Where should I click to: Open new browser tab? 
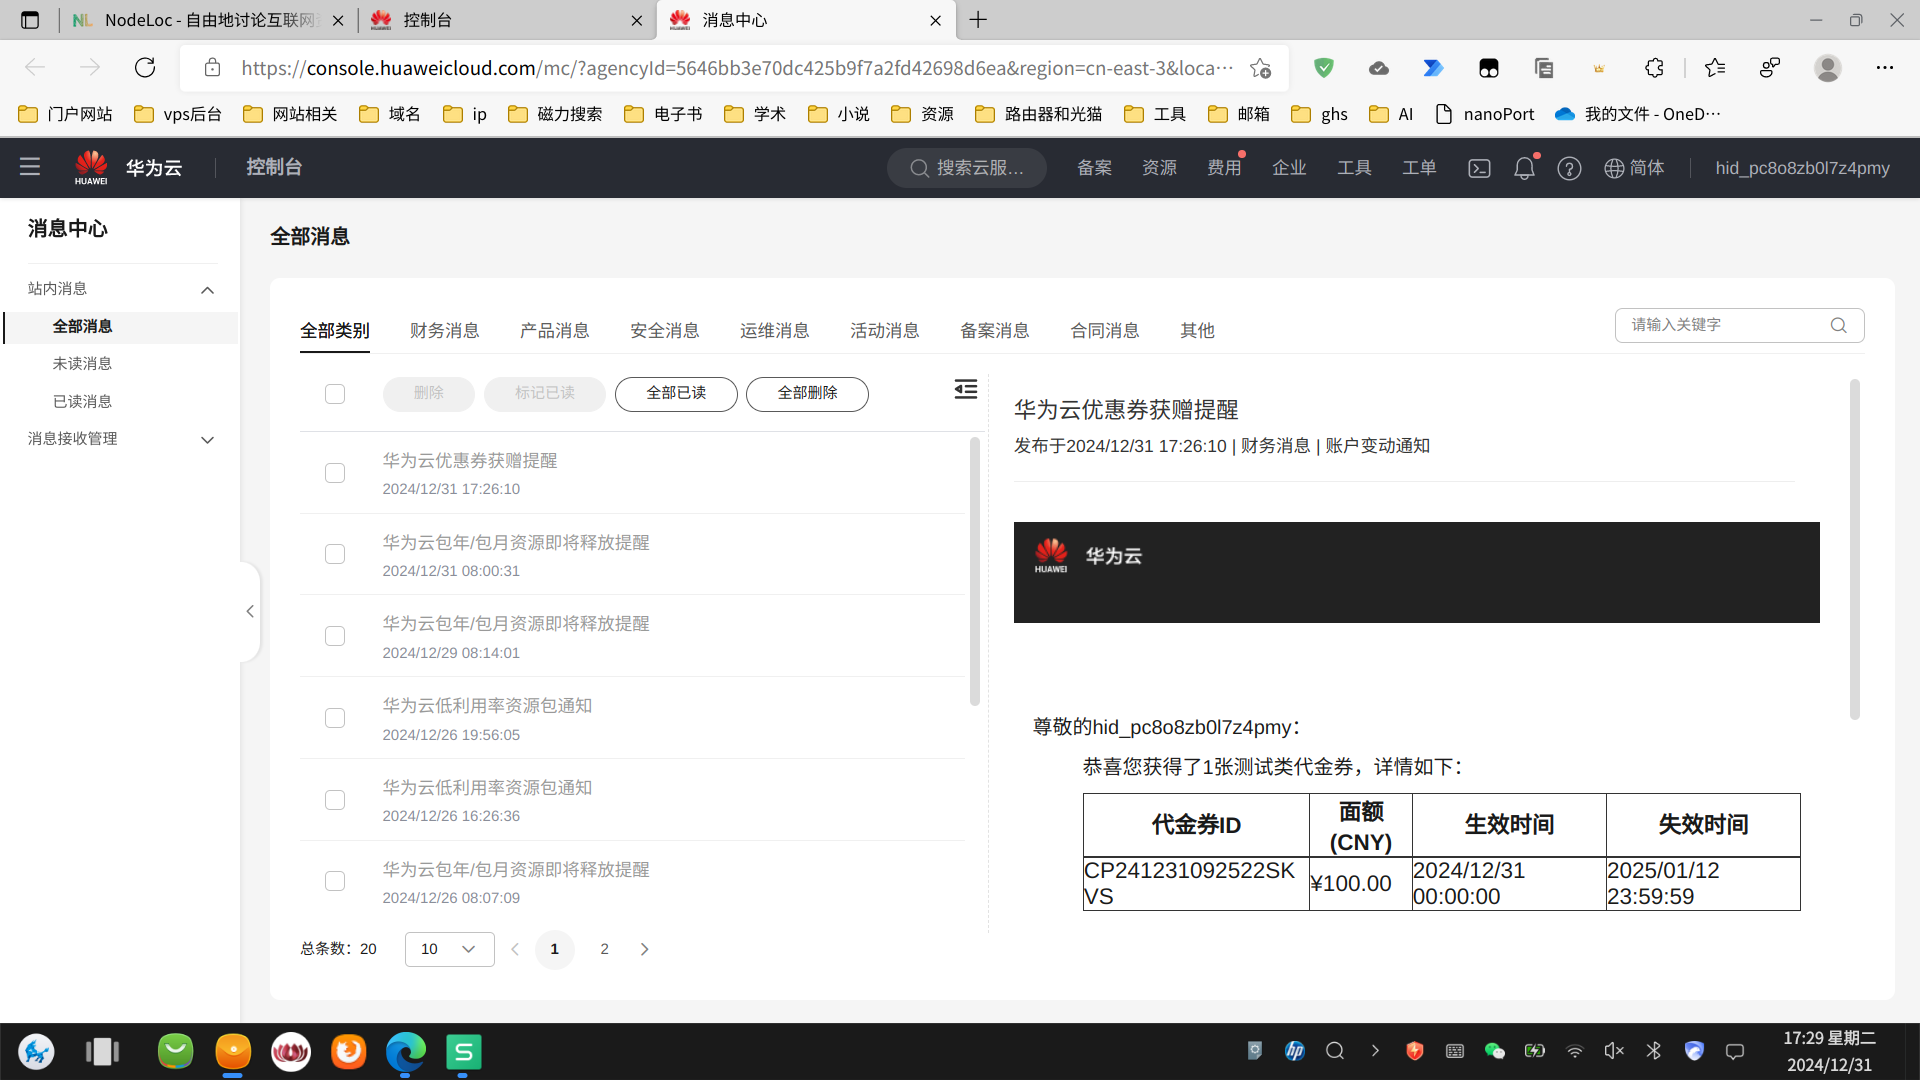(978, 20)
